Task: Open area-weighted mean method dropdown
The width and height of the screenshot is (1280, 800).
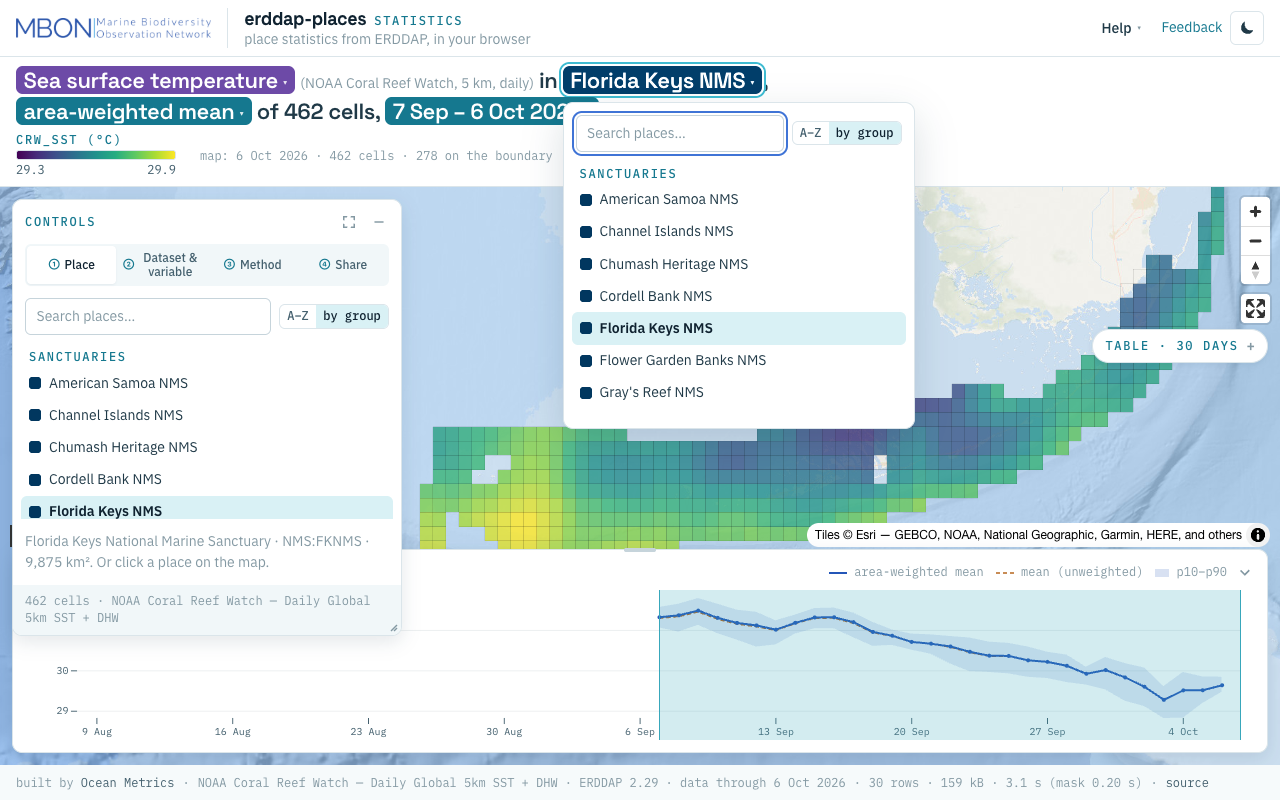Action: click(134, 112)
